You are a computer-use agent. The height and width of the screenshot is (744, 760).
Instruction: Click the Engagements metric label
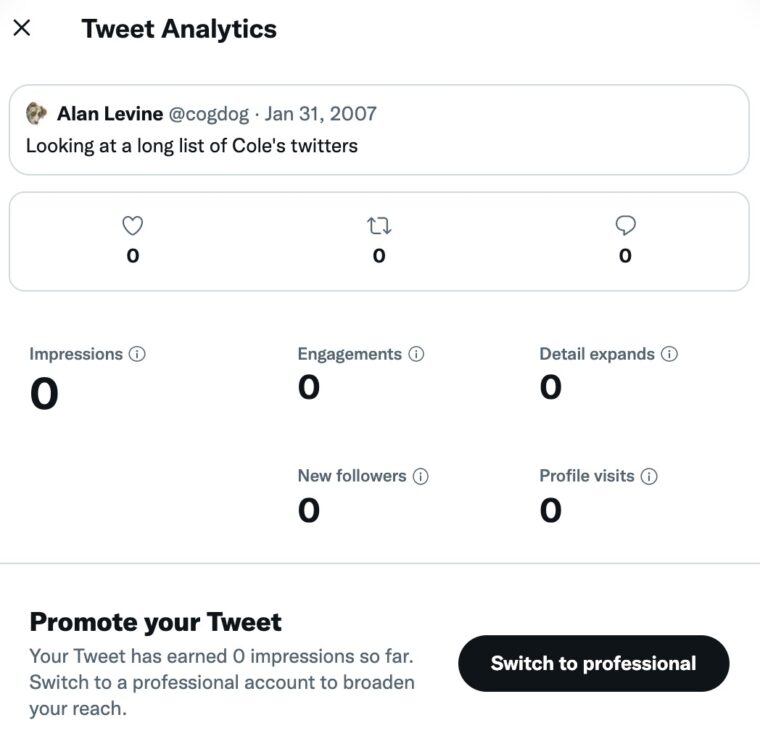pos(349,354)
